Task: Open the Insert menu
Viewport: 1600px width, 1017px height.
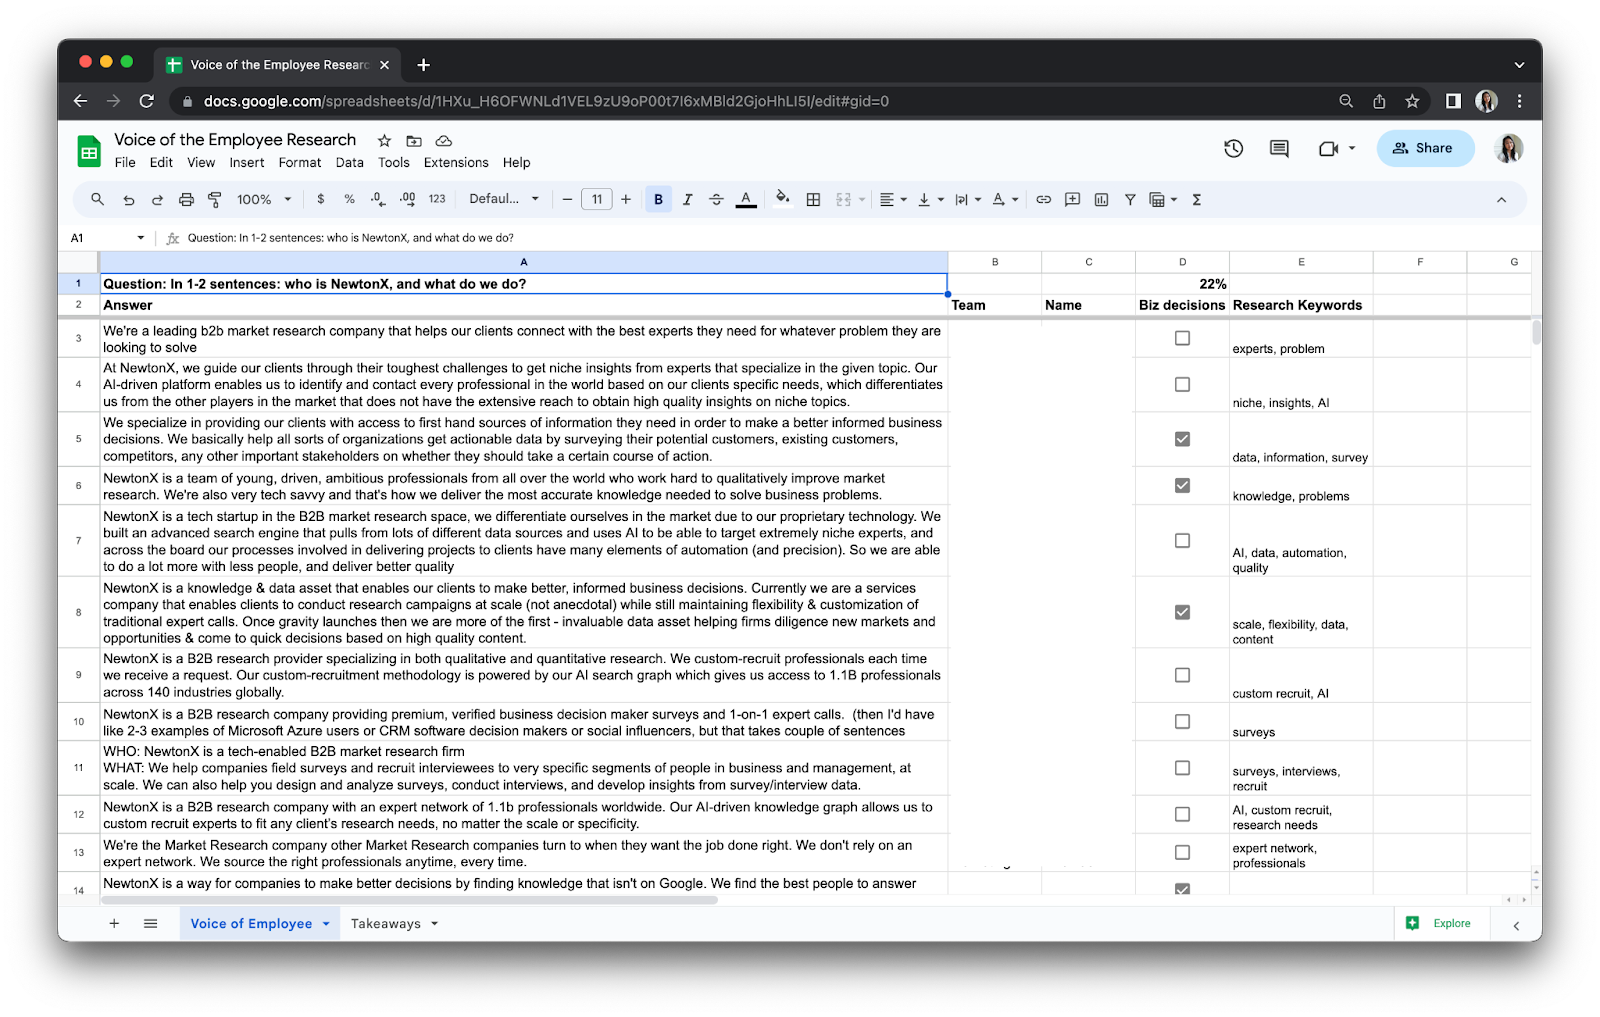Action: [x=247, y=162]
